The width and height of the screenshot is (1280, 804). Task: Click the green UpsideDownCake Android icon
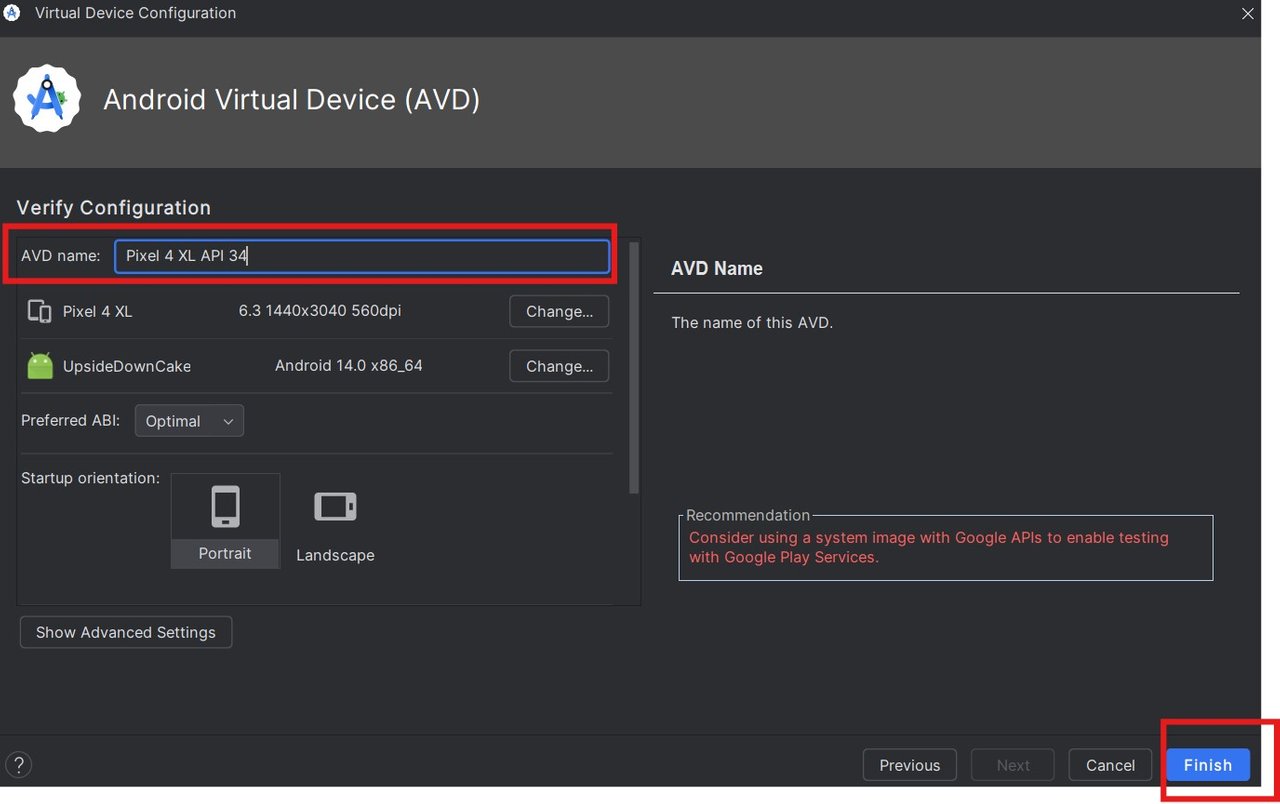[40, 366]
